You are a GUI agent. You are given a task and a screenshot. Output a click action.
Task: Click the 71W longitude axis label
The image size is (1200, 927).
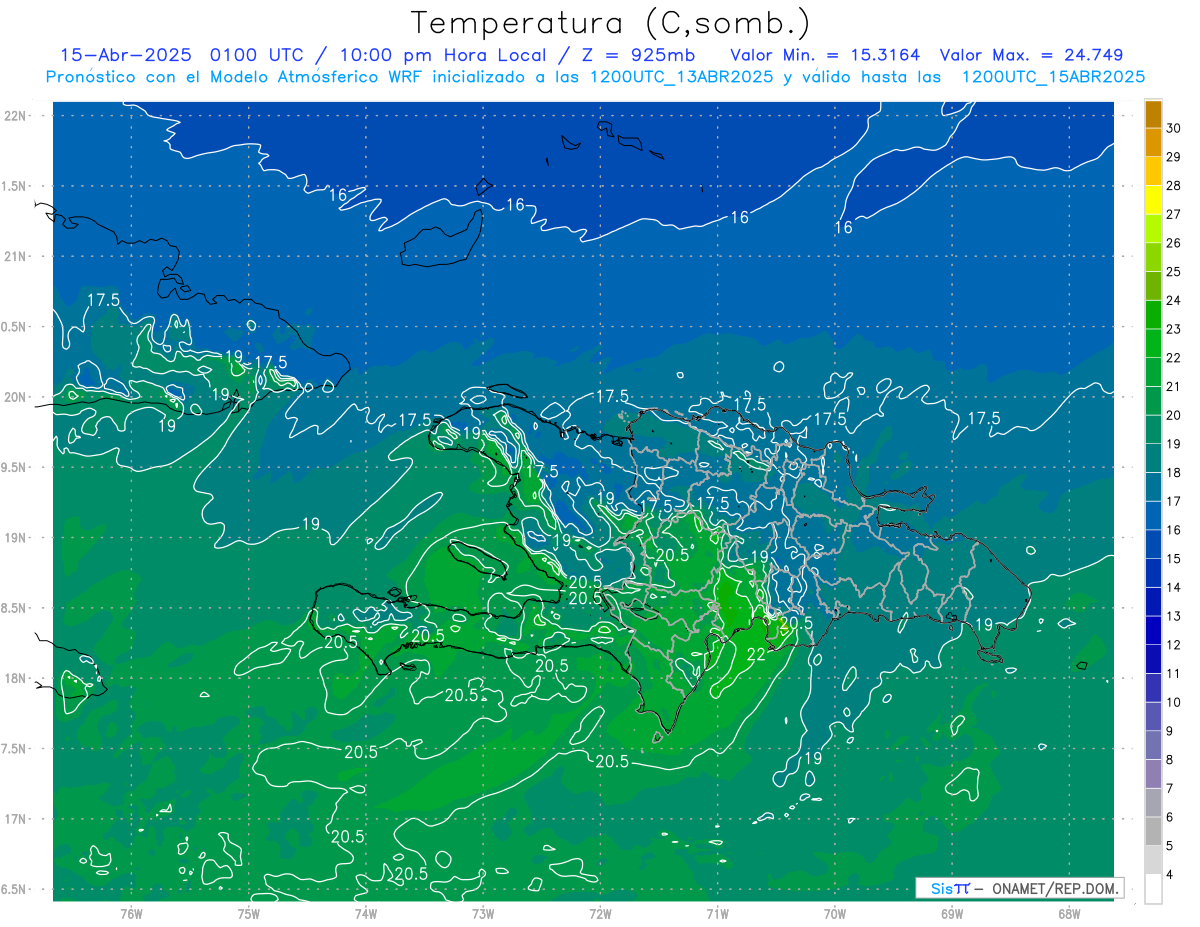(x=717, y=914)
